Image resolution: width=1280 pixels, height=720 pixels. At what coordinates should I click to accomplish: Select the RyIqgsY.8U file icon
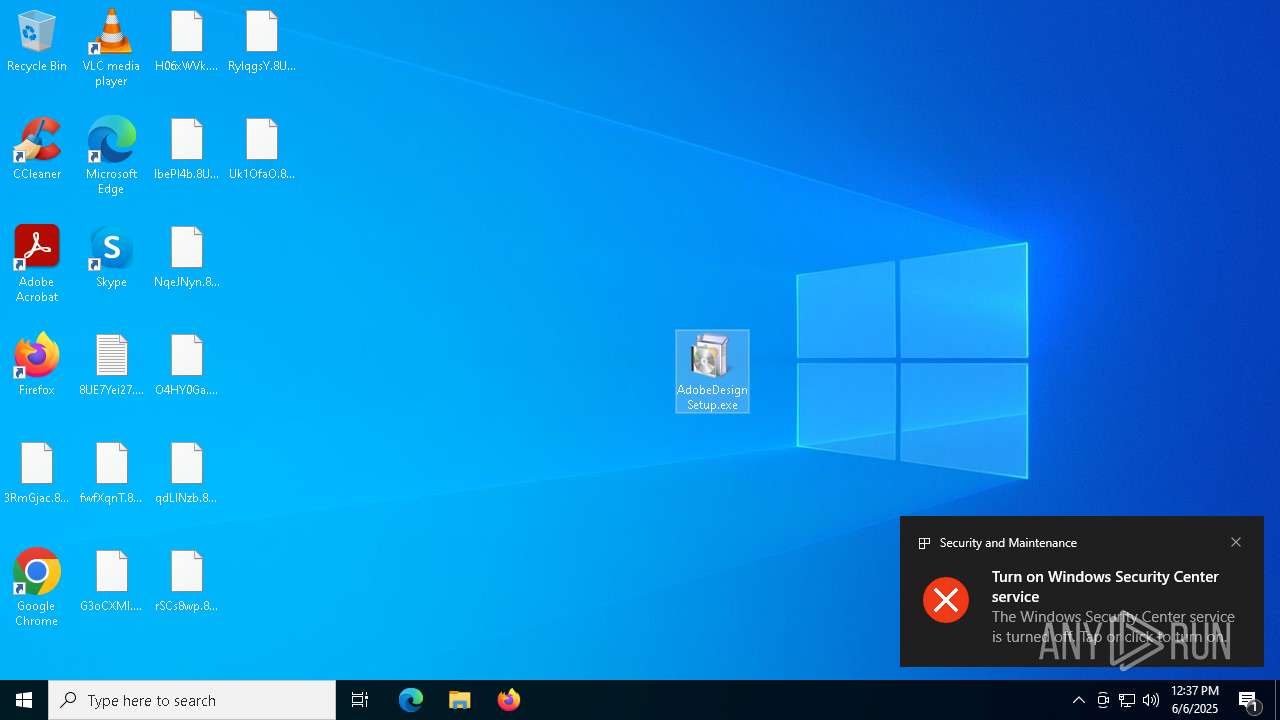point(262,42)
